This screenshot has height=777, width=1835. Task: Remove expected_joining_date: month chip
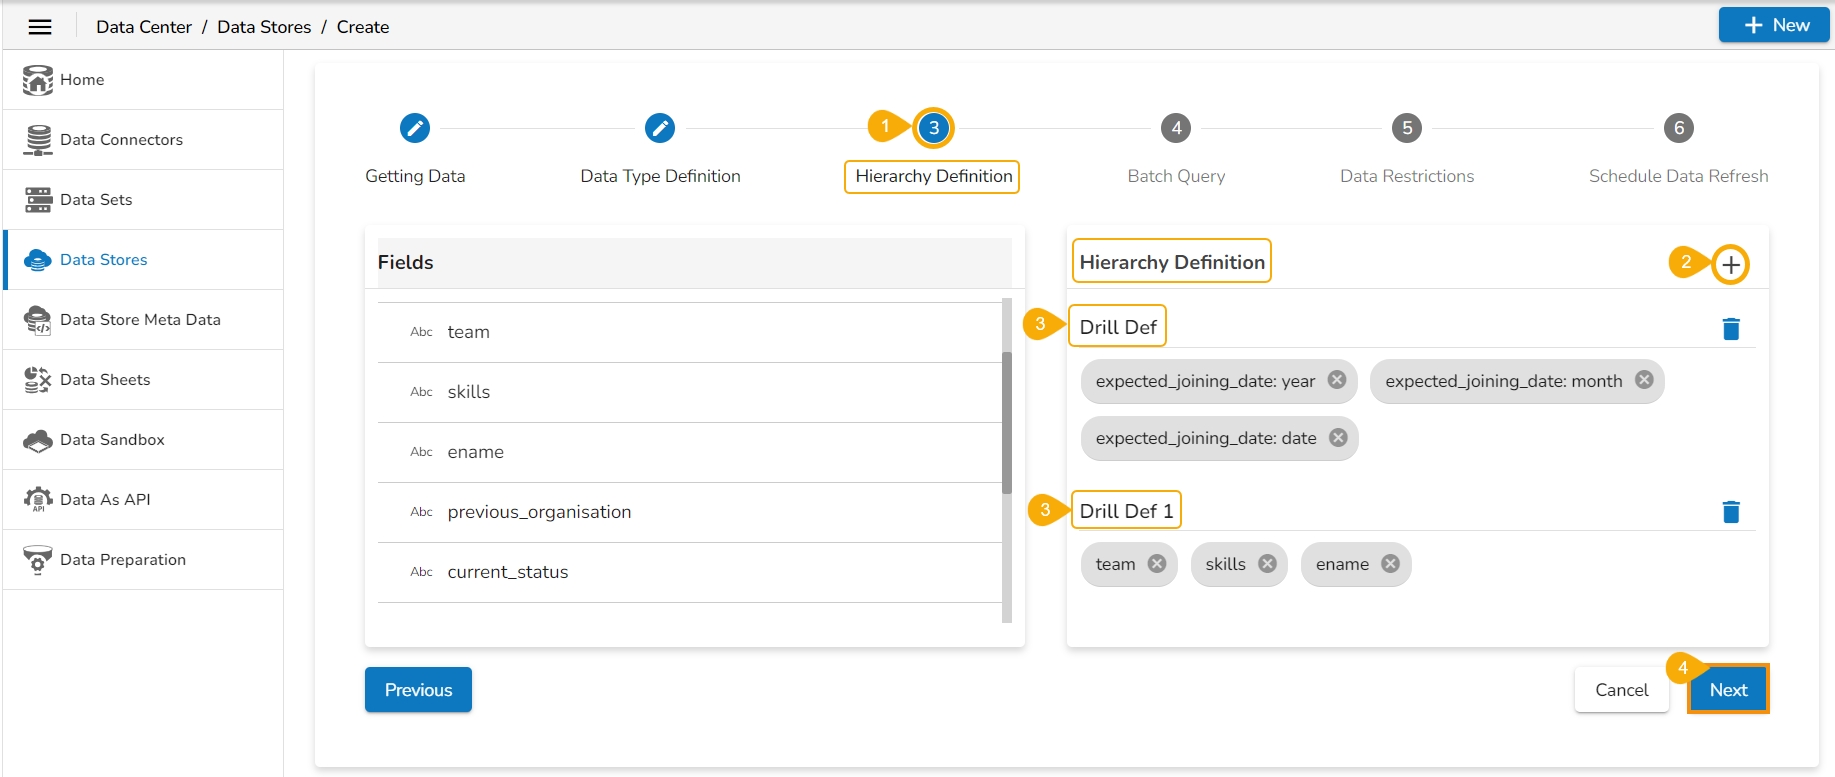coord(1644,380)
